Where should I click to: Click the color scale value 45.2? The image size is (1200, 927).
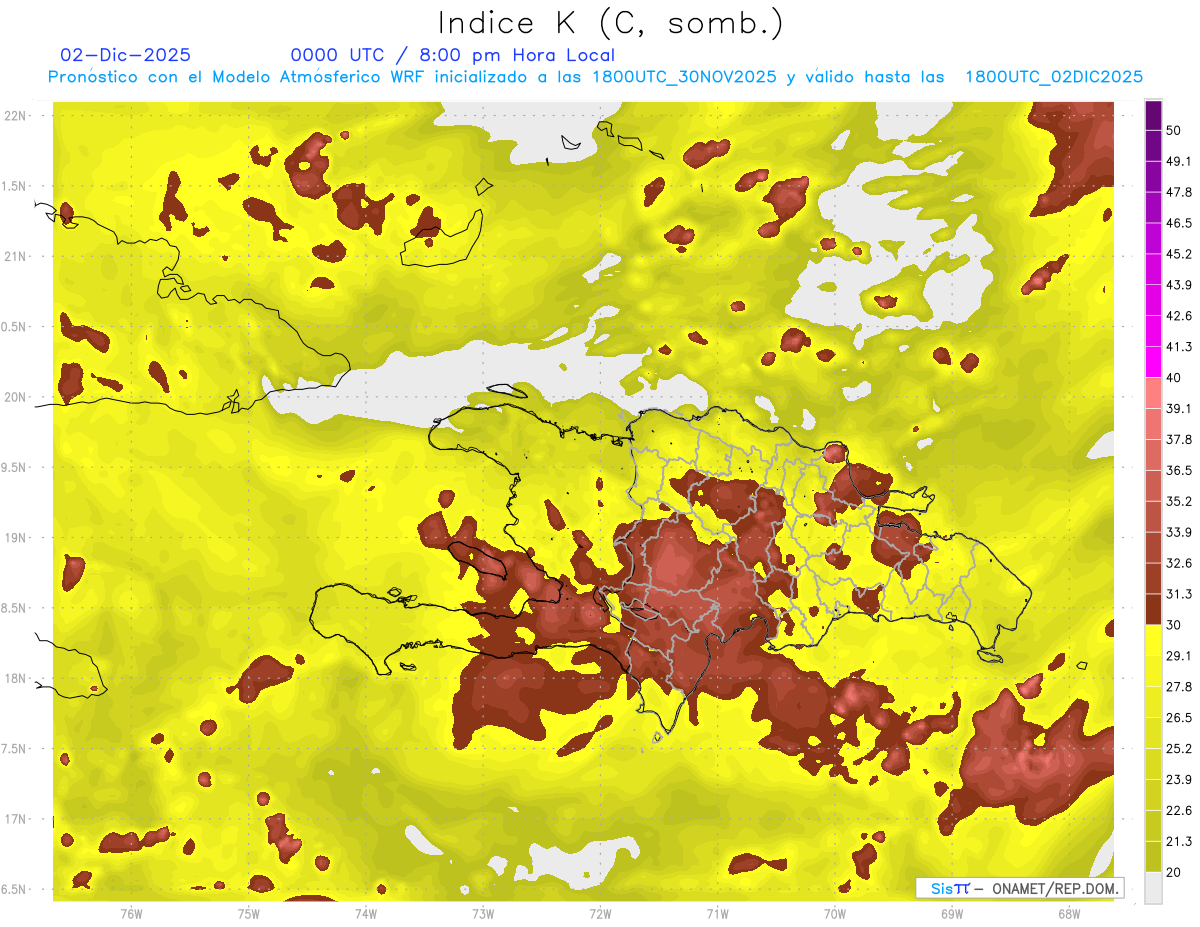[x=1178, y=254]
